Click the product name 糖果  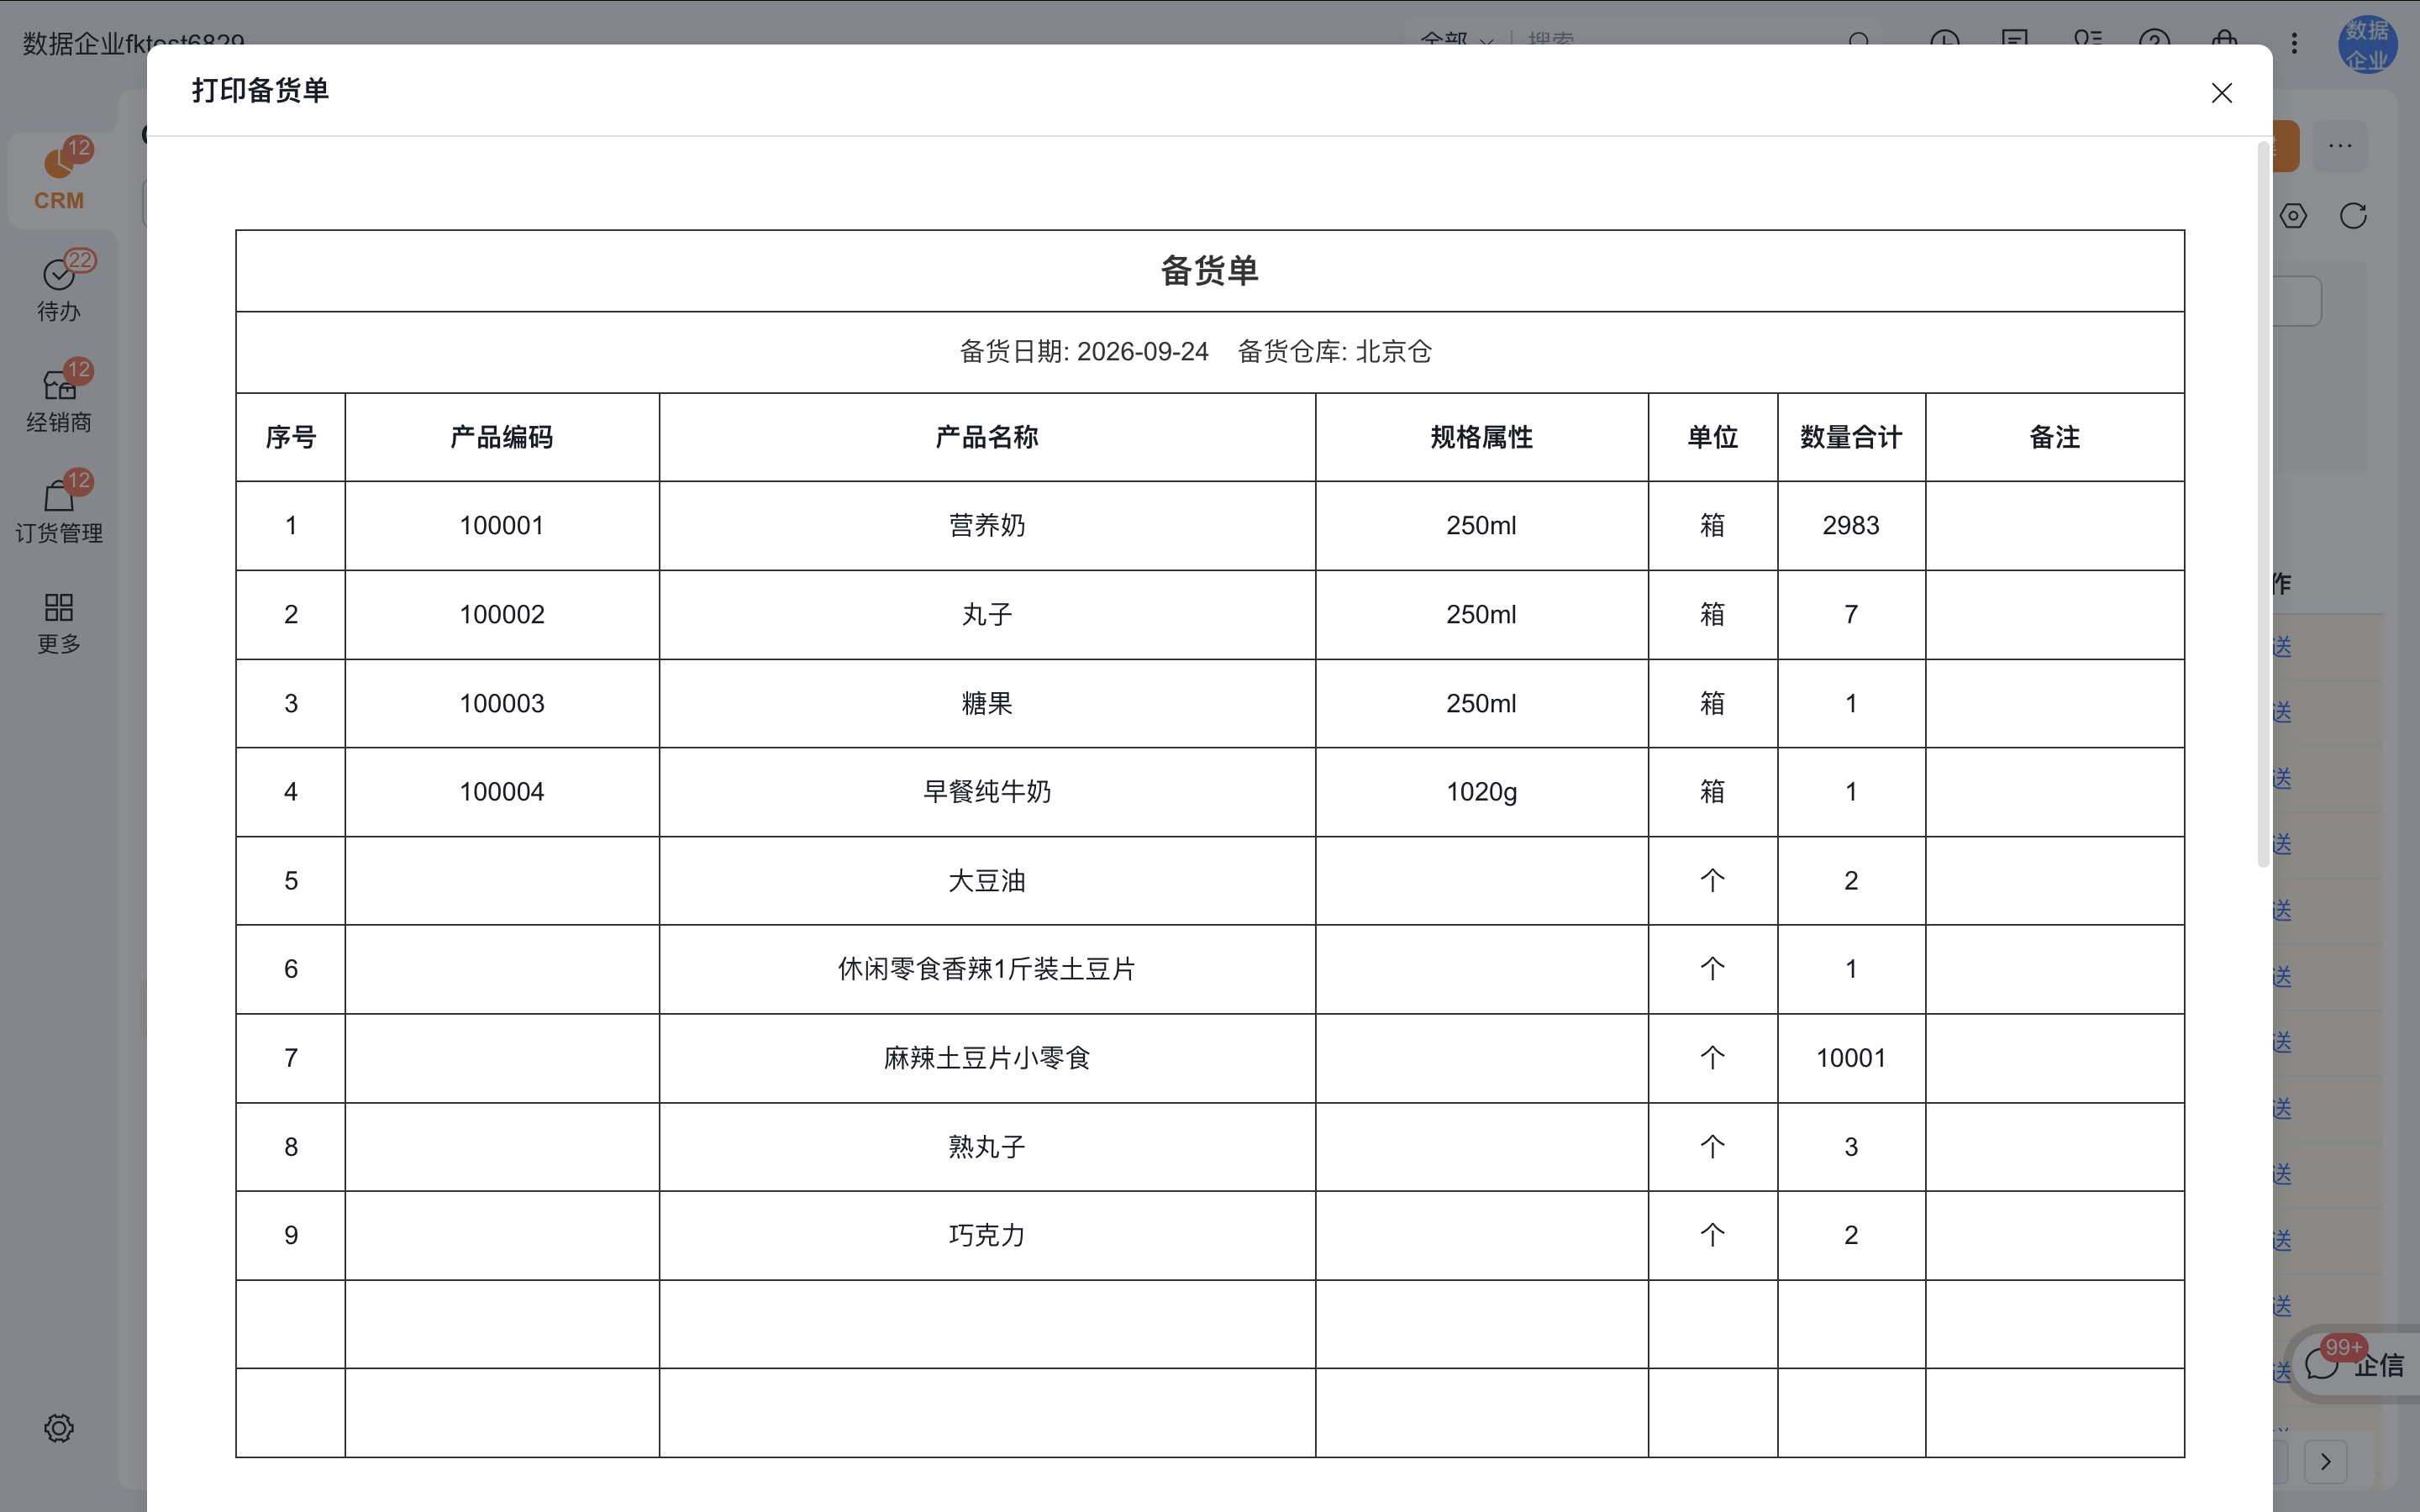click(x=986, y=703)
